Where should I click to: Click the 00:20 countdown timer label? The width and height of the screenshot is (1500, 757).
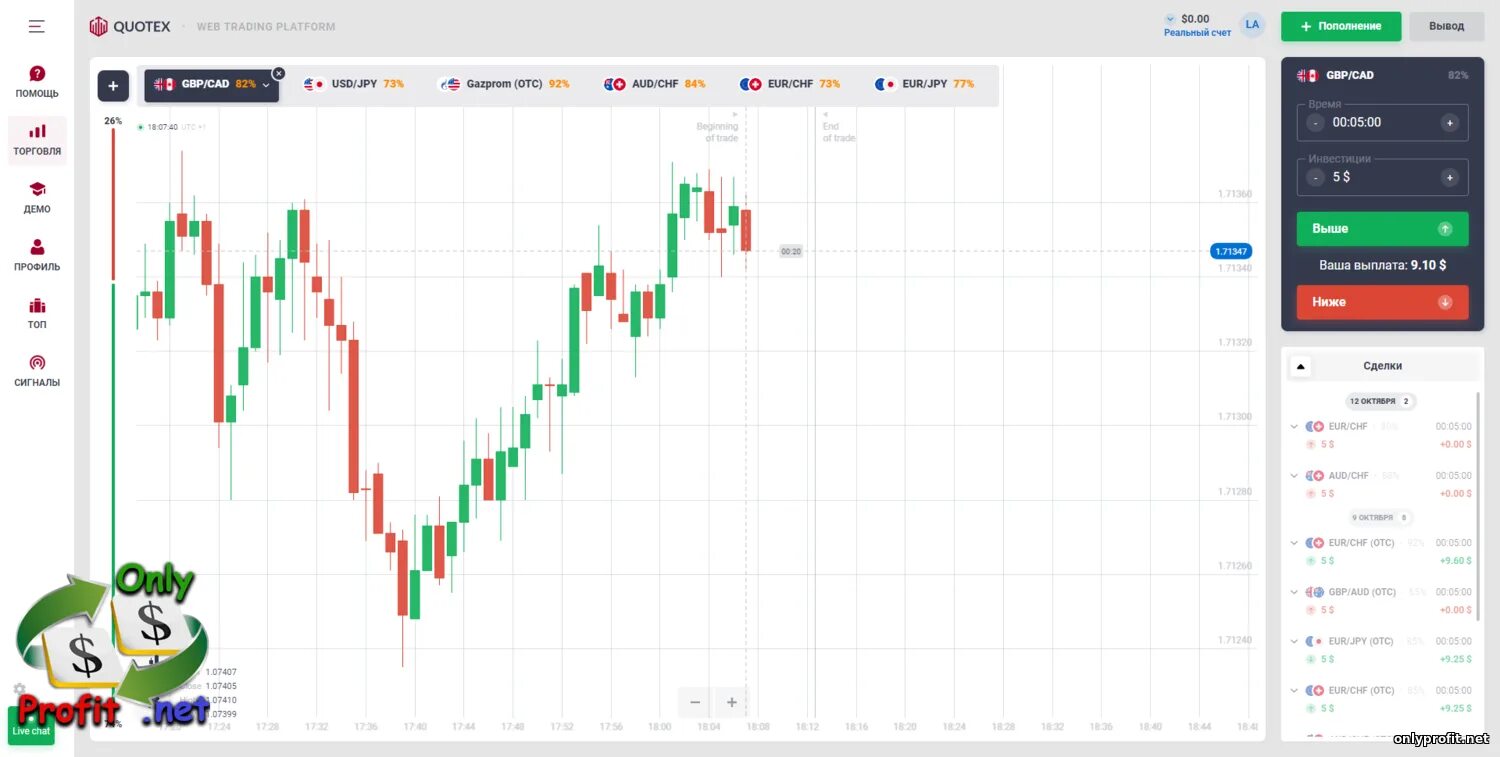[x=790, y=251]
